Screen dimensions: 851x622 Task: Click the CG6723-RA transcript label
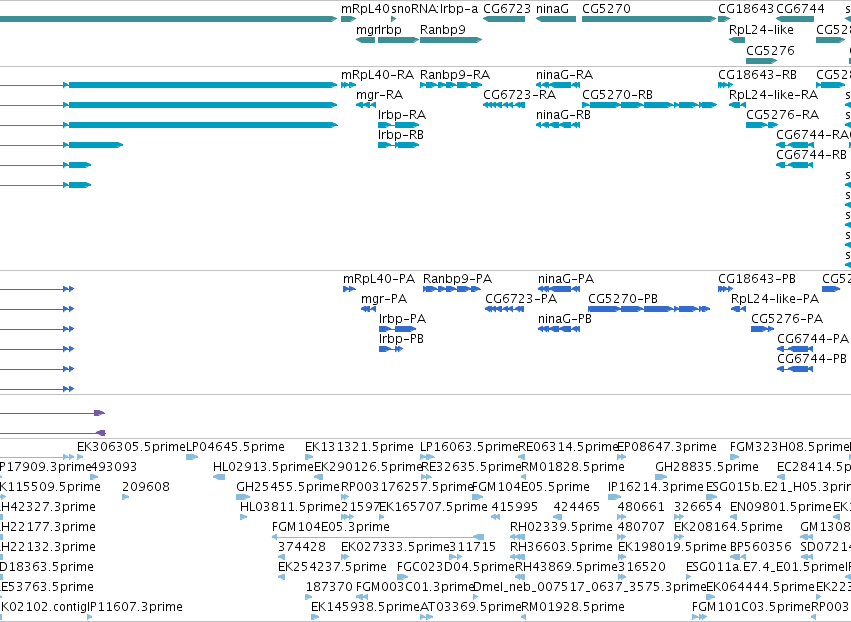click(519, 95)
